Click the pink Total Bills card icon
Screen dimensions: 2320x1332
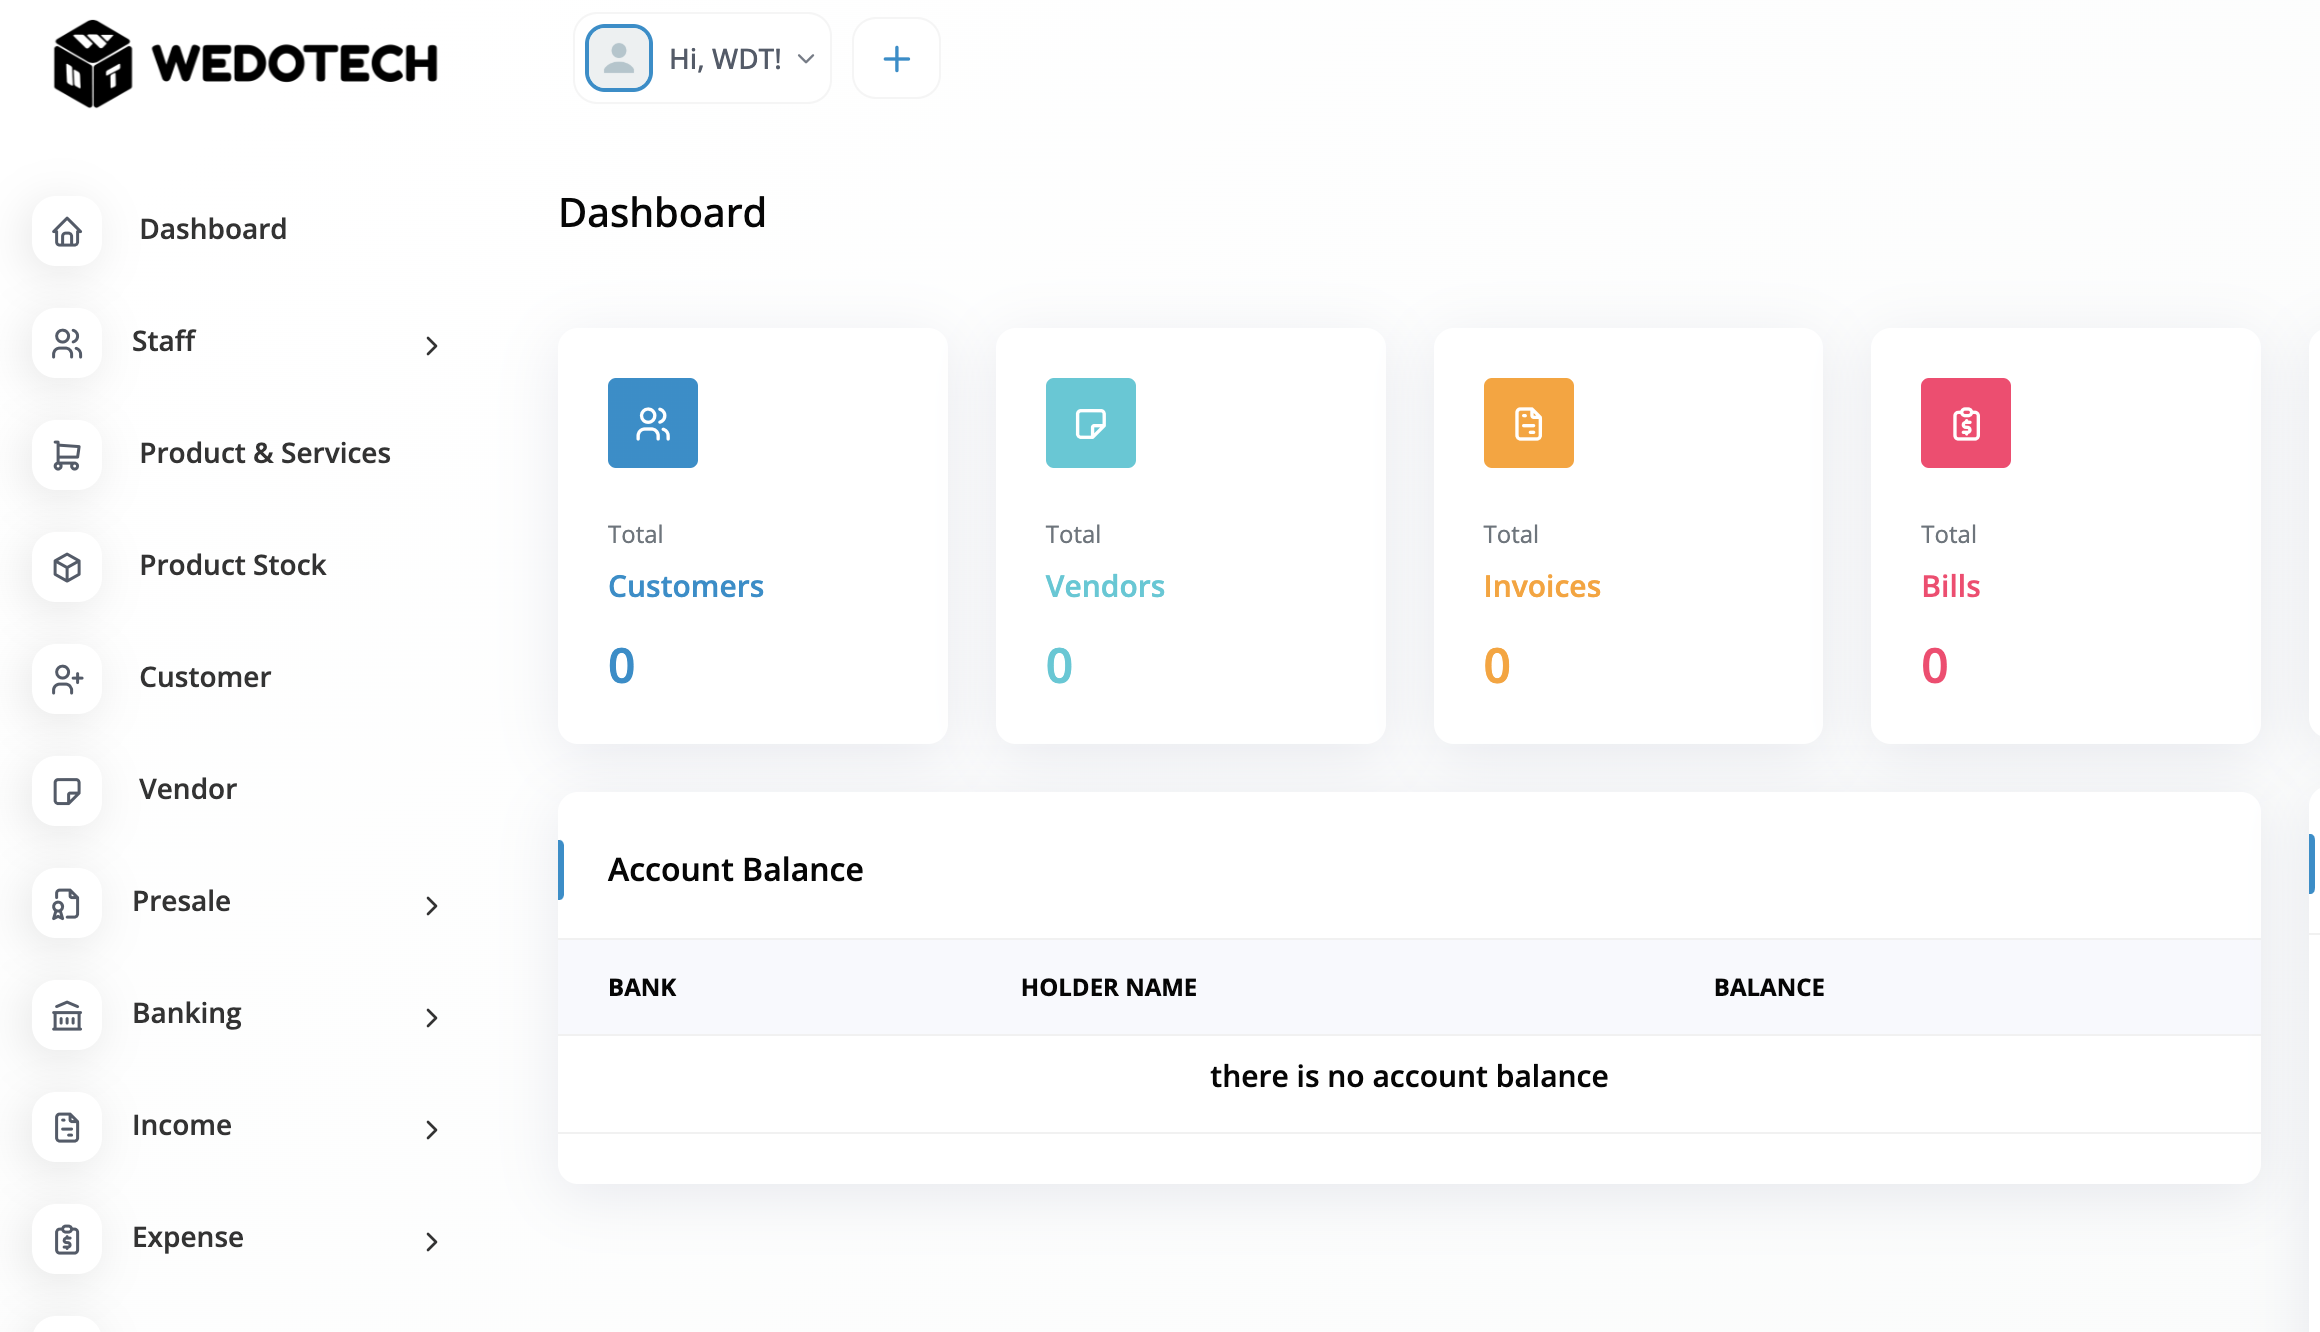(1965, 423)
